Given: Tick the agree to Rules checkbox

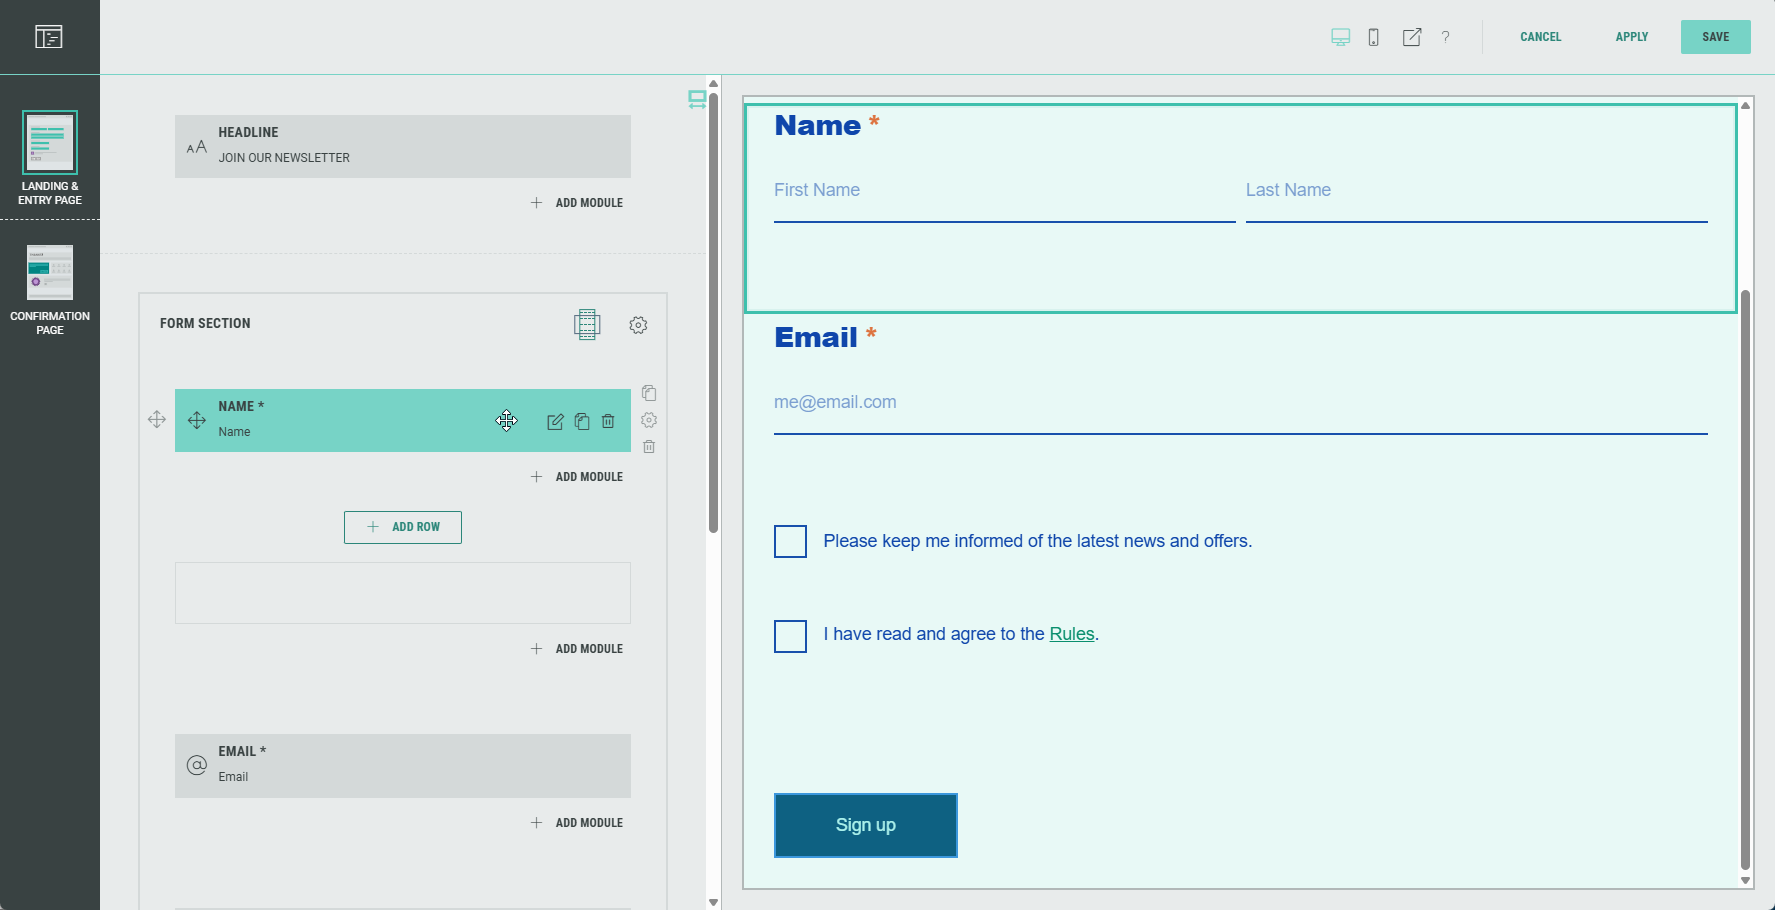Looking at the screenshot, I should click(x=790, y=636).
